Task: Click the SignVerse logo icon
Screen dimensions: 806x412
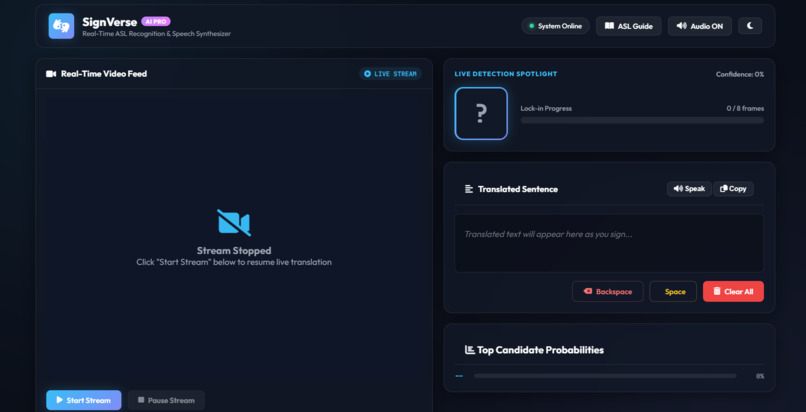Action: point(61,26)
